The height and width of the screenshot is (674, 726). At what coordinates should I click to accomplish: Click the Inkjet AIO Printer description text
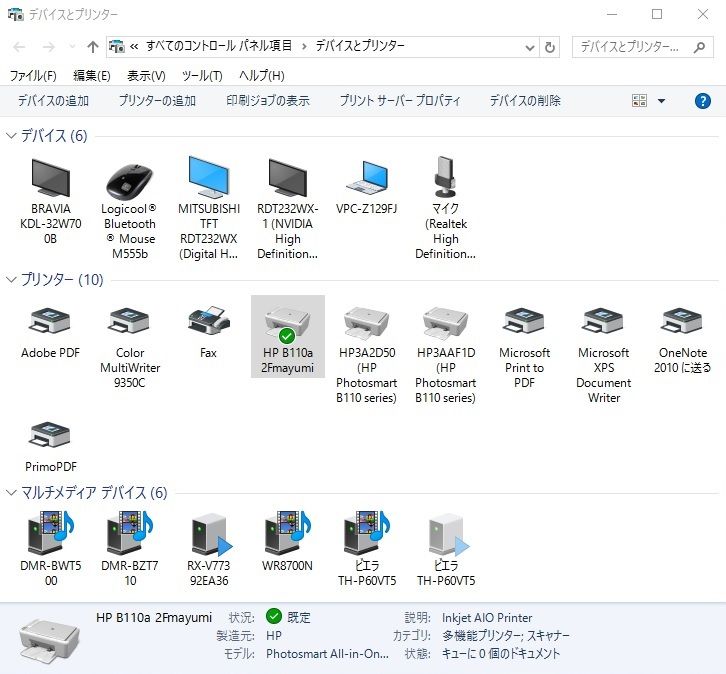[487, 618]
